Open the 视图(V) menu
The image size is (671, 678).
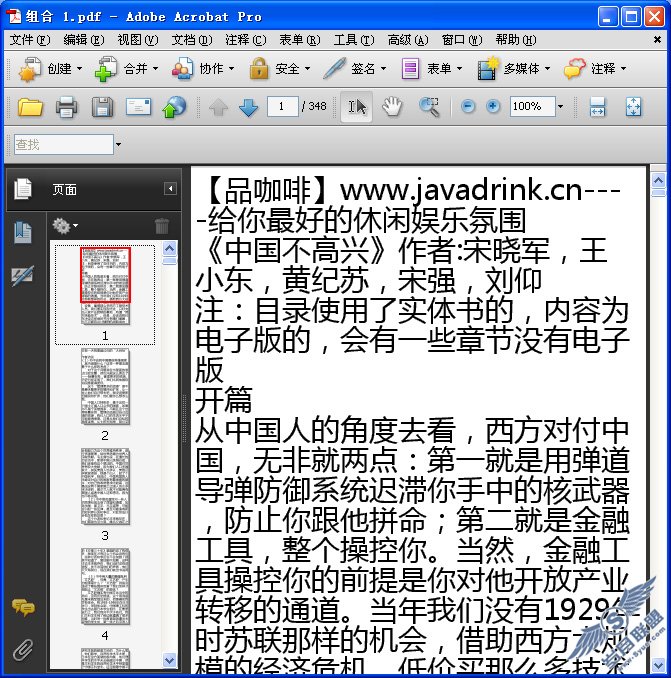138,40
